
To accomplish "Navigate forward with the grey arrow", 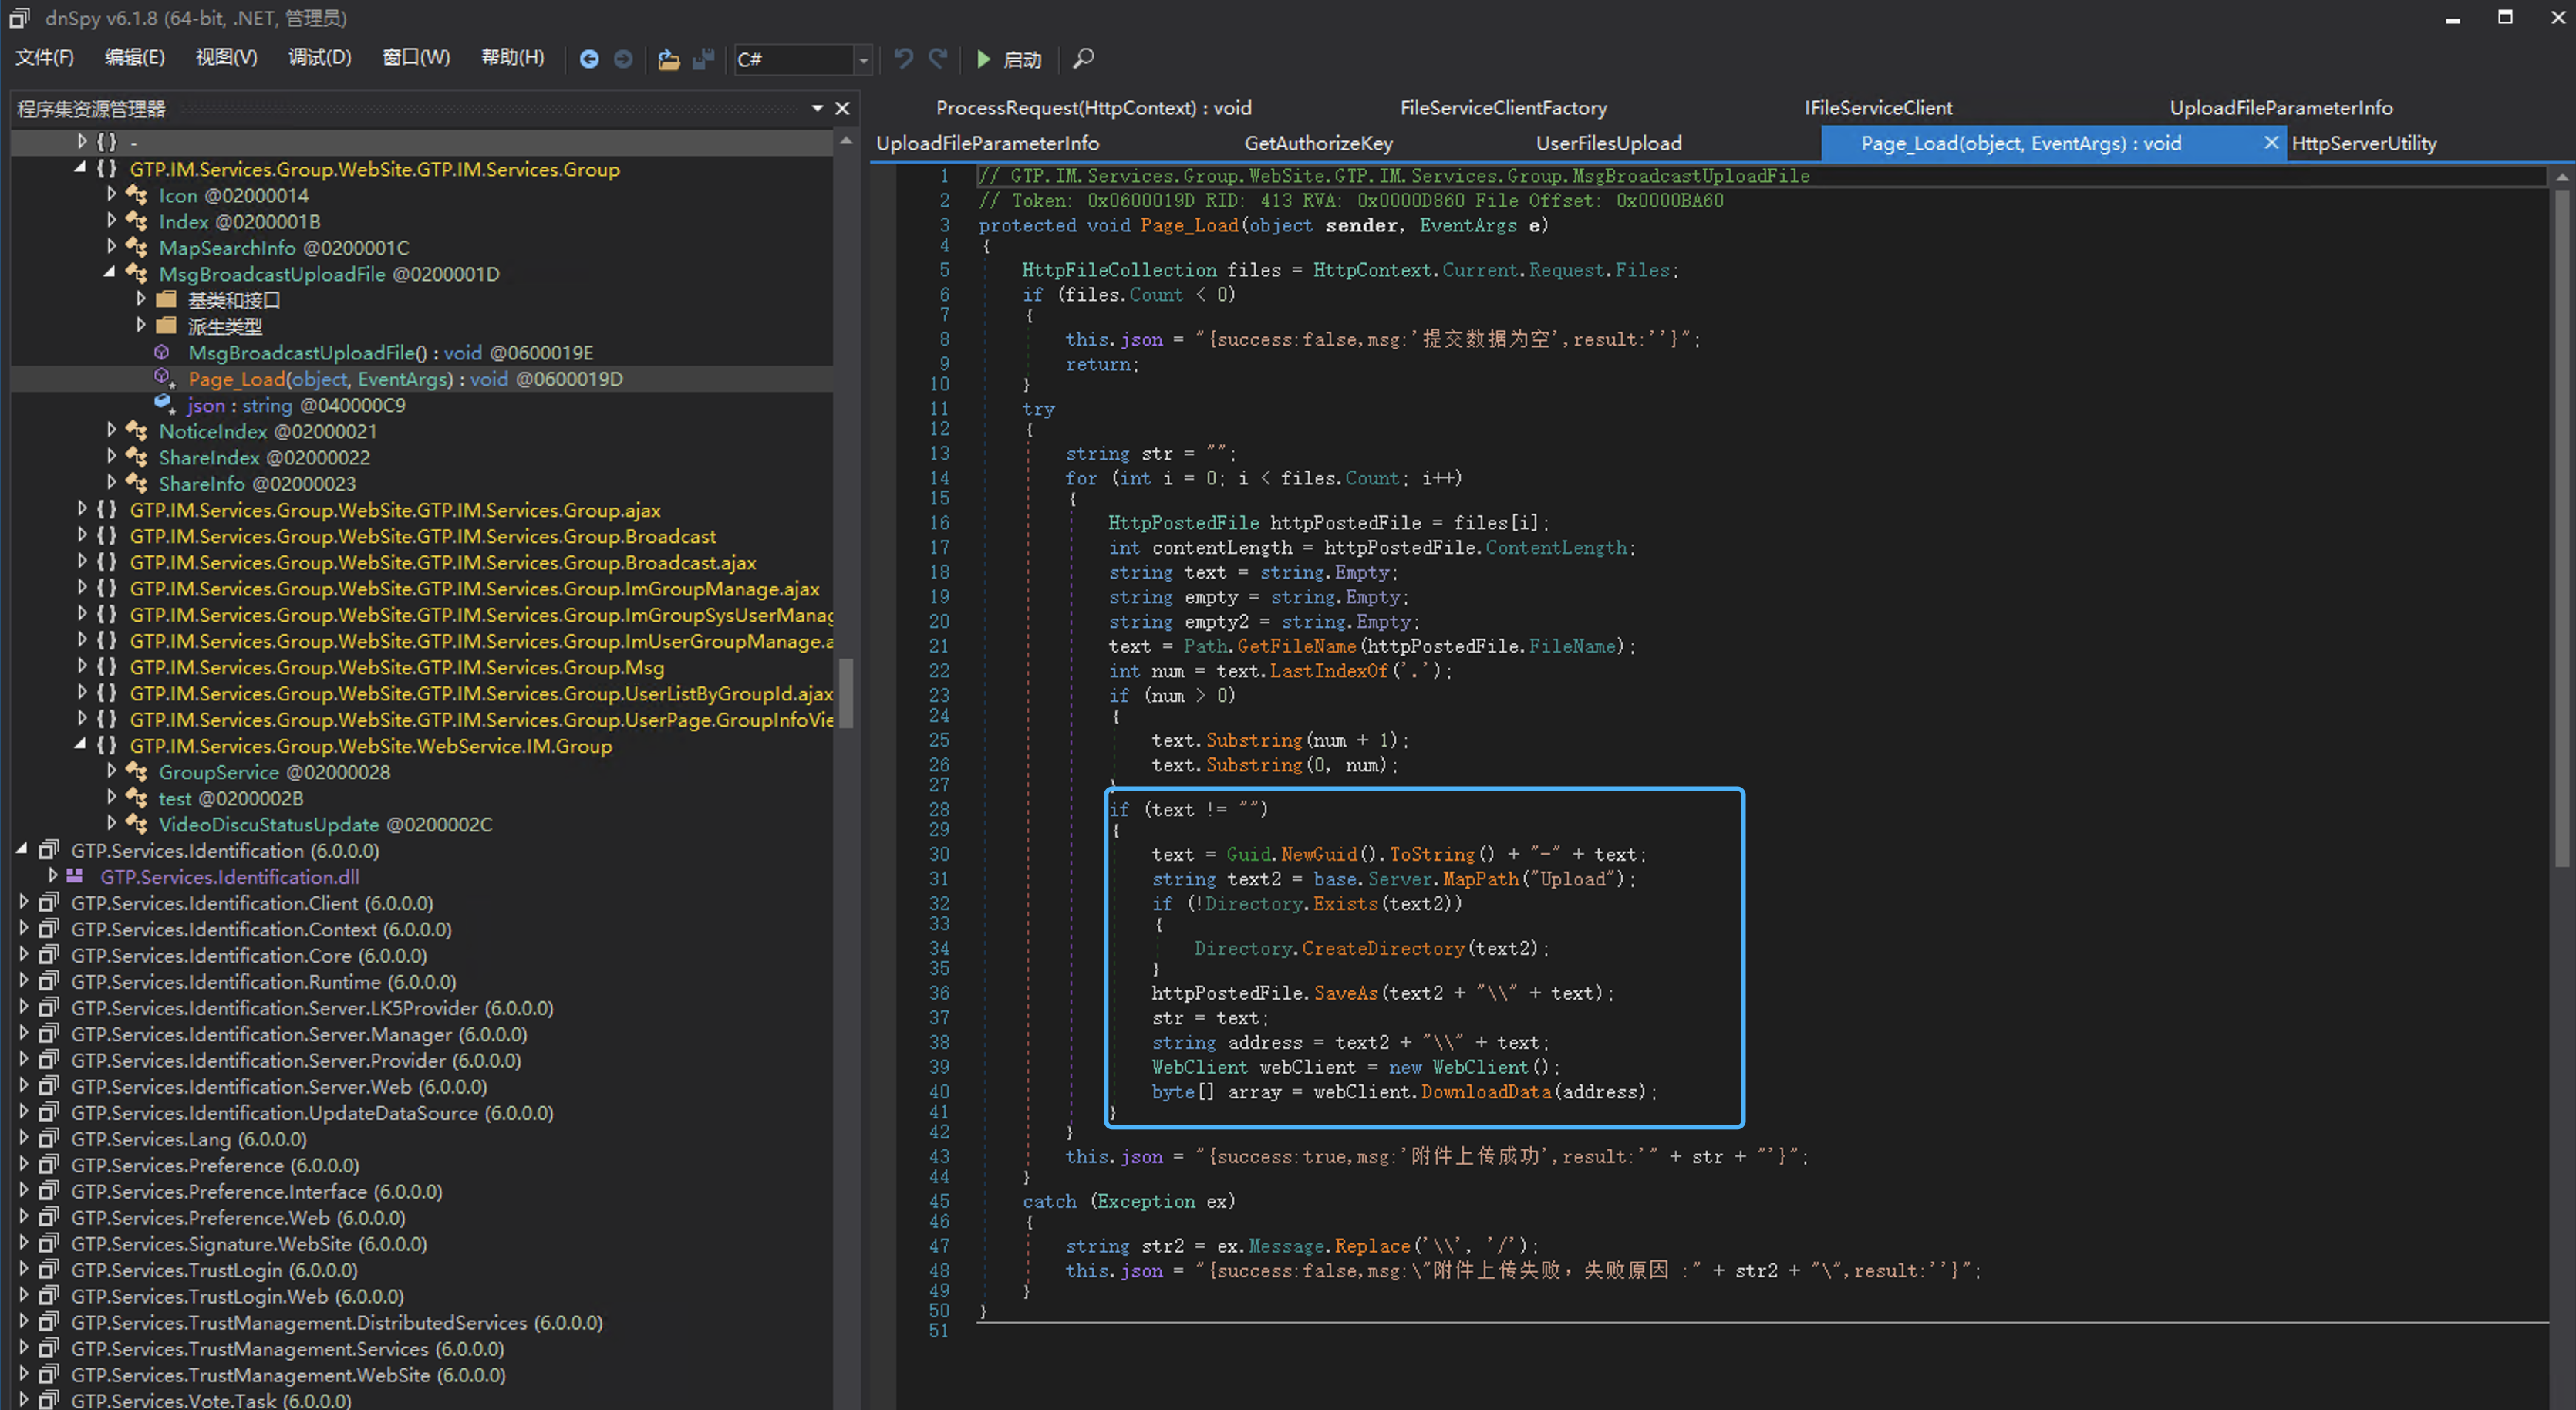I will (x=623, y=59).
